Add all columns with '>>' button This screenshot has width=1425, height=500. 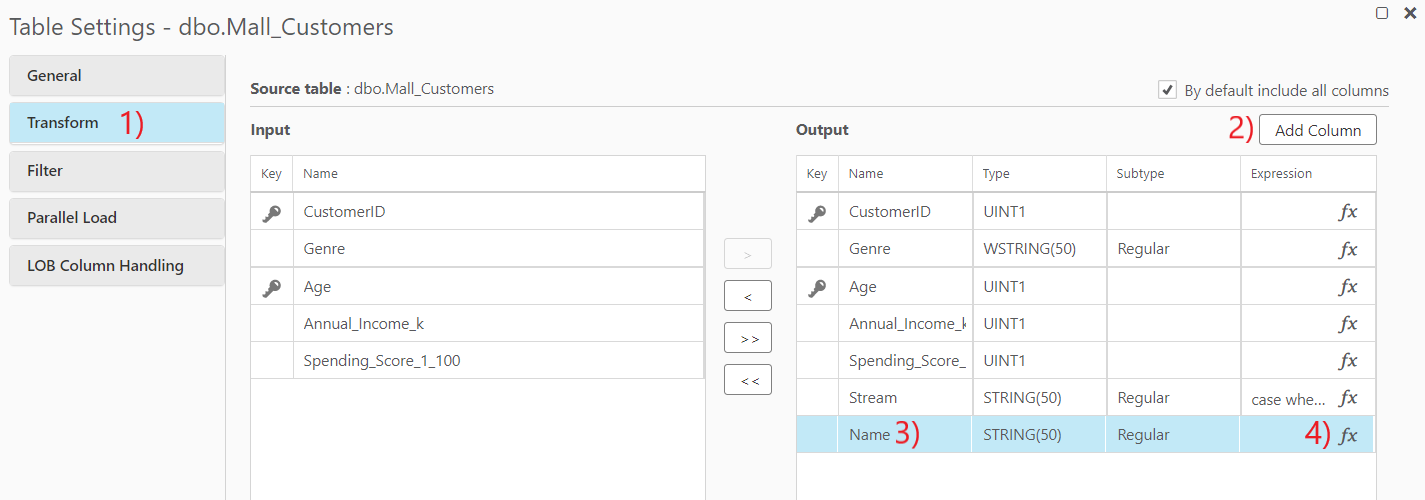[x=748, y=338]
